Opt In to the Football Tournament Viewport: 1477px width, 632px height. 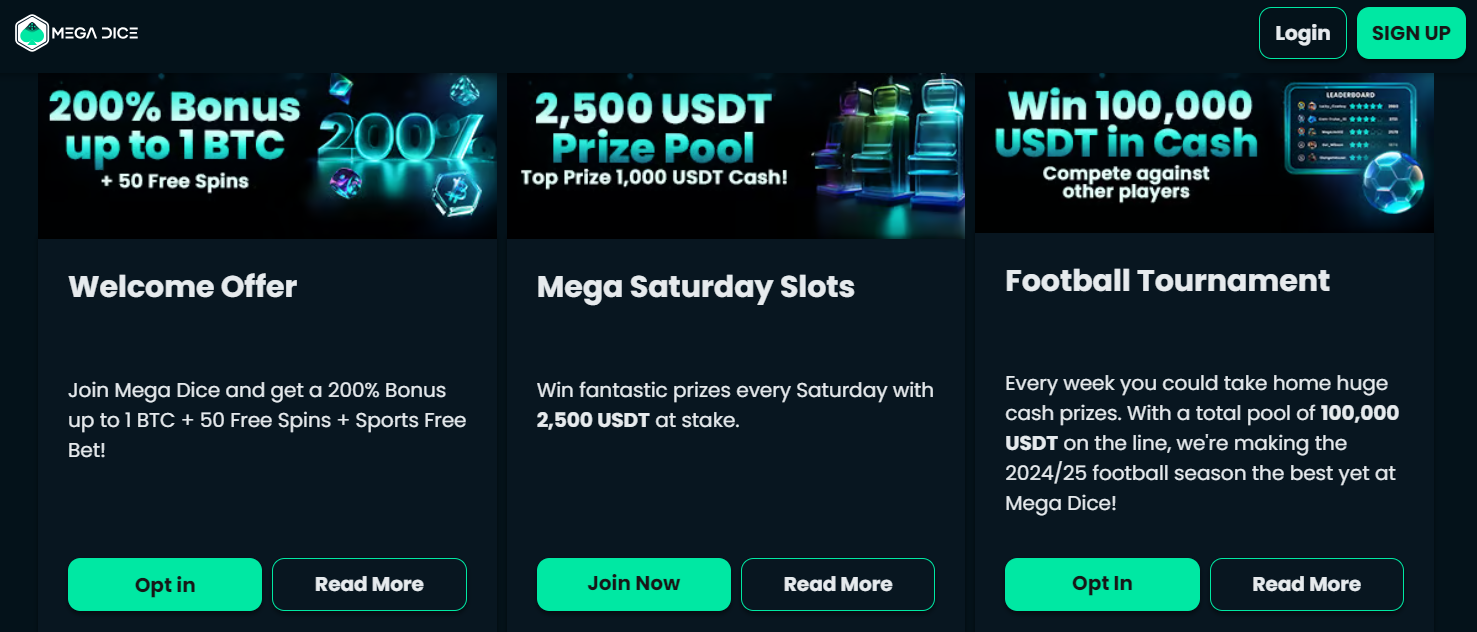click(x=1102, y=584)
